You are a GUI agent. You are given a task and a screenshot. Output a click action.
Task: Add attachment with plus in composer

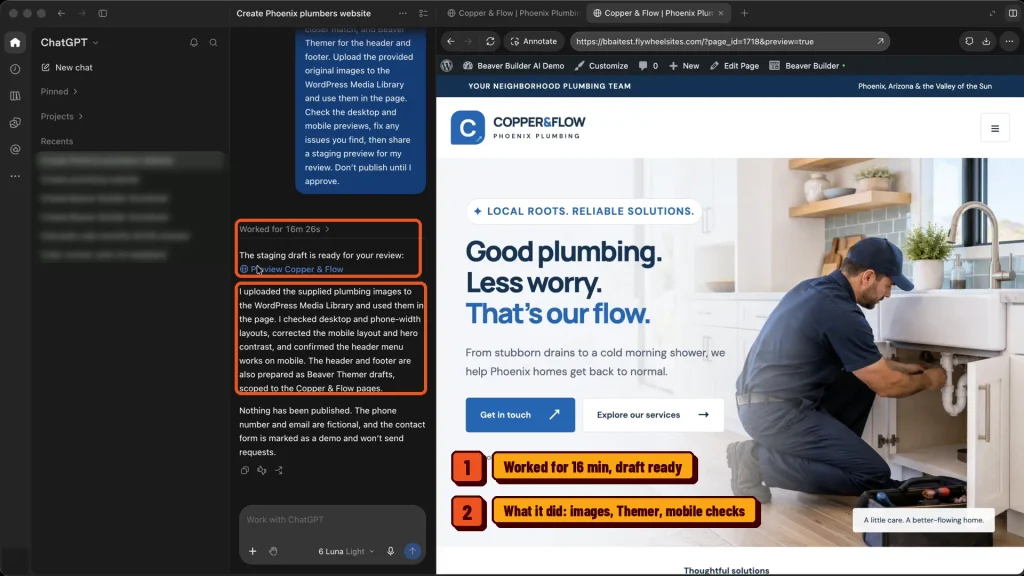253,551
